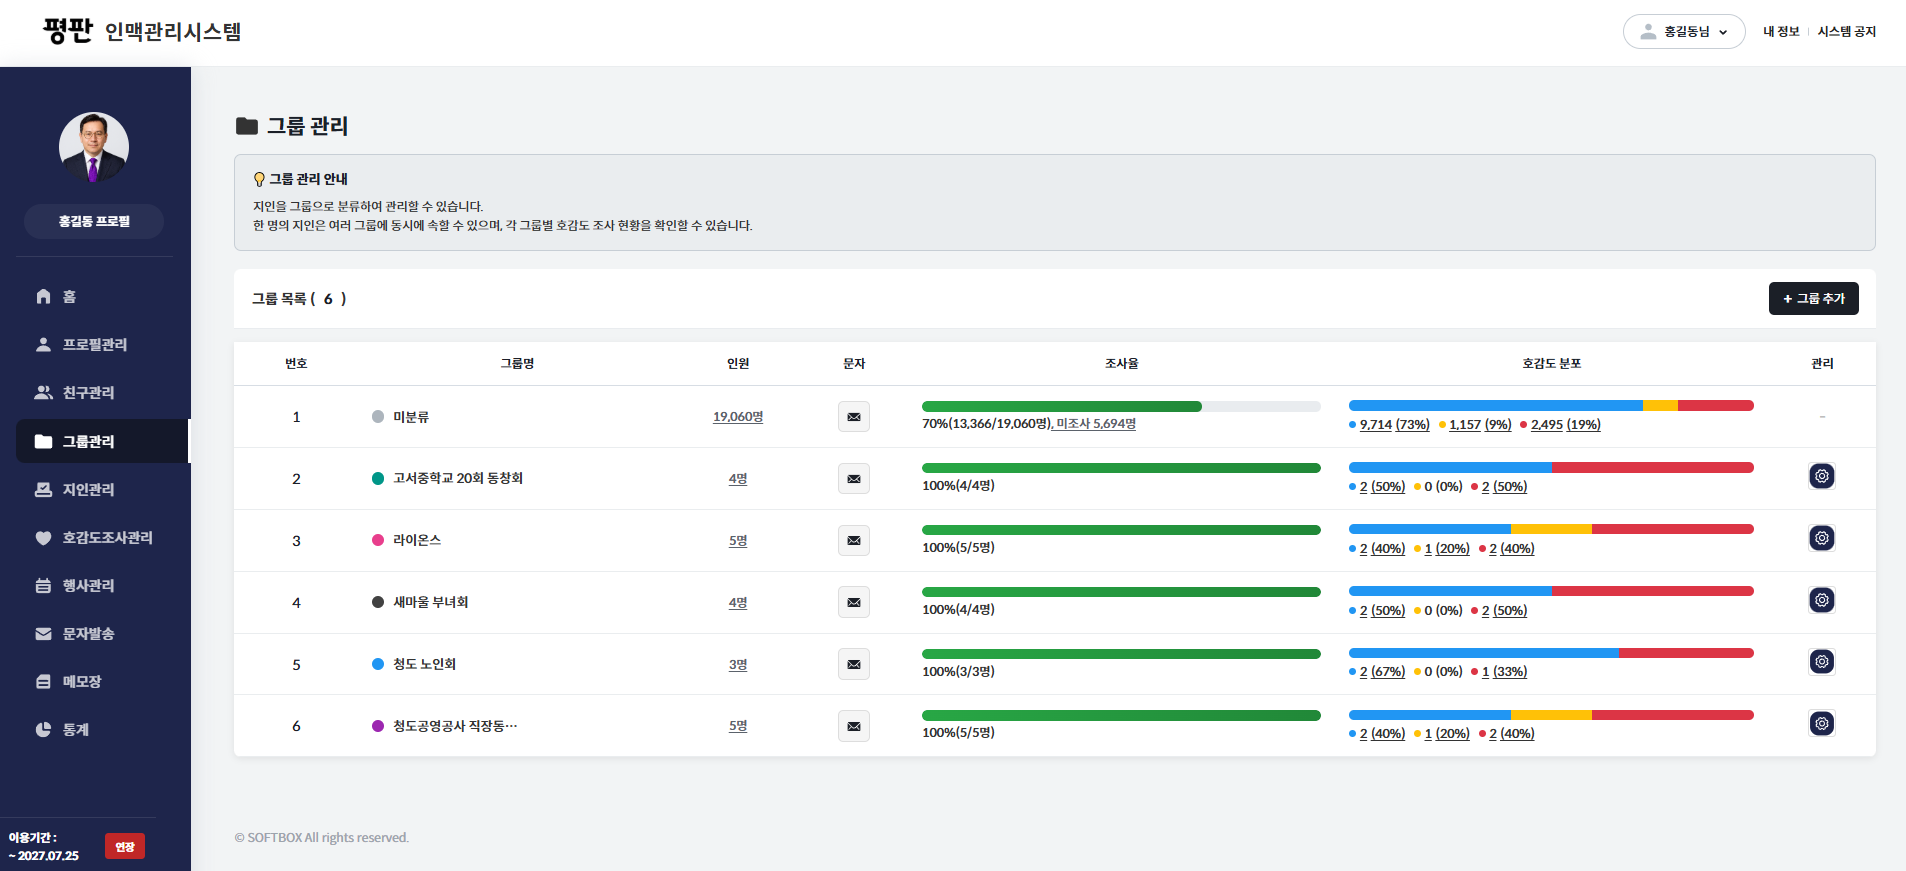The width and height of the screenshot is (1906, 871).
Task: Go to 홈 in the sidebar
Action: click(69, 297)
